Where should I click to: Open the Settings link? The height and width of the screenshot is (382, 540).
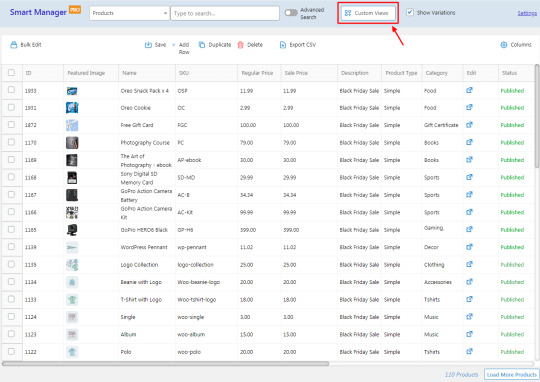[527, 13]
